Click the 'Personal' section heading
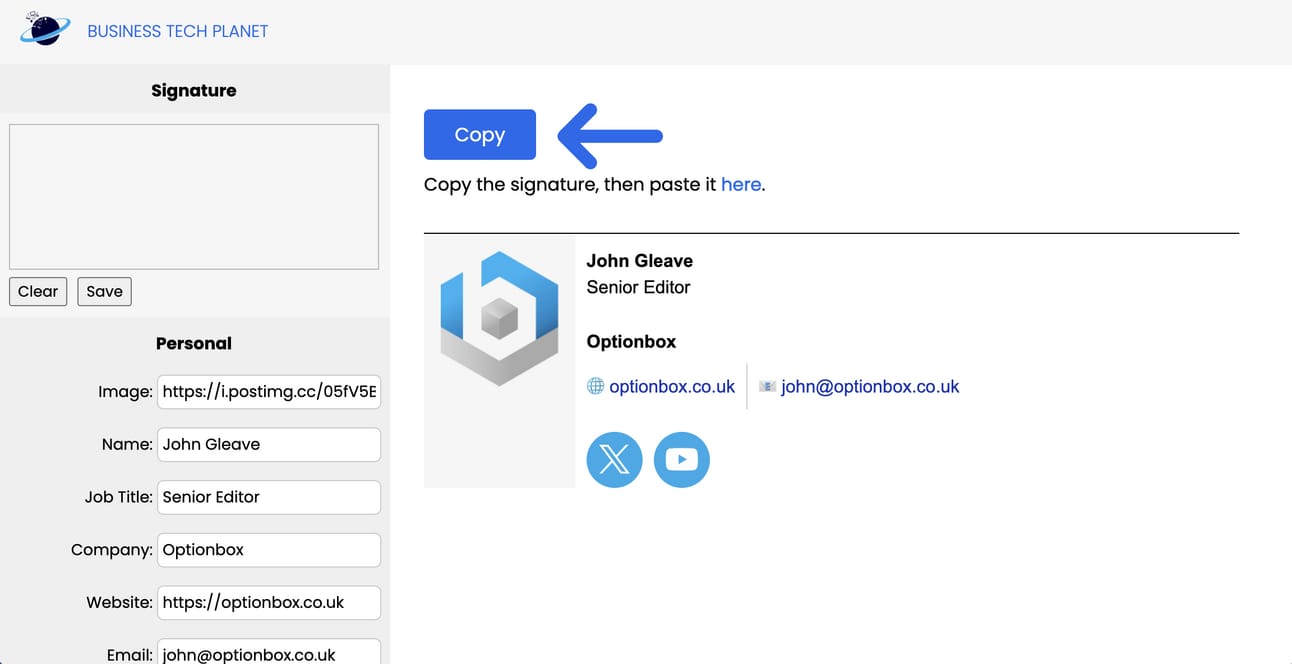Viewport: 1292px width, 664px height. 194,343
